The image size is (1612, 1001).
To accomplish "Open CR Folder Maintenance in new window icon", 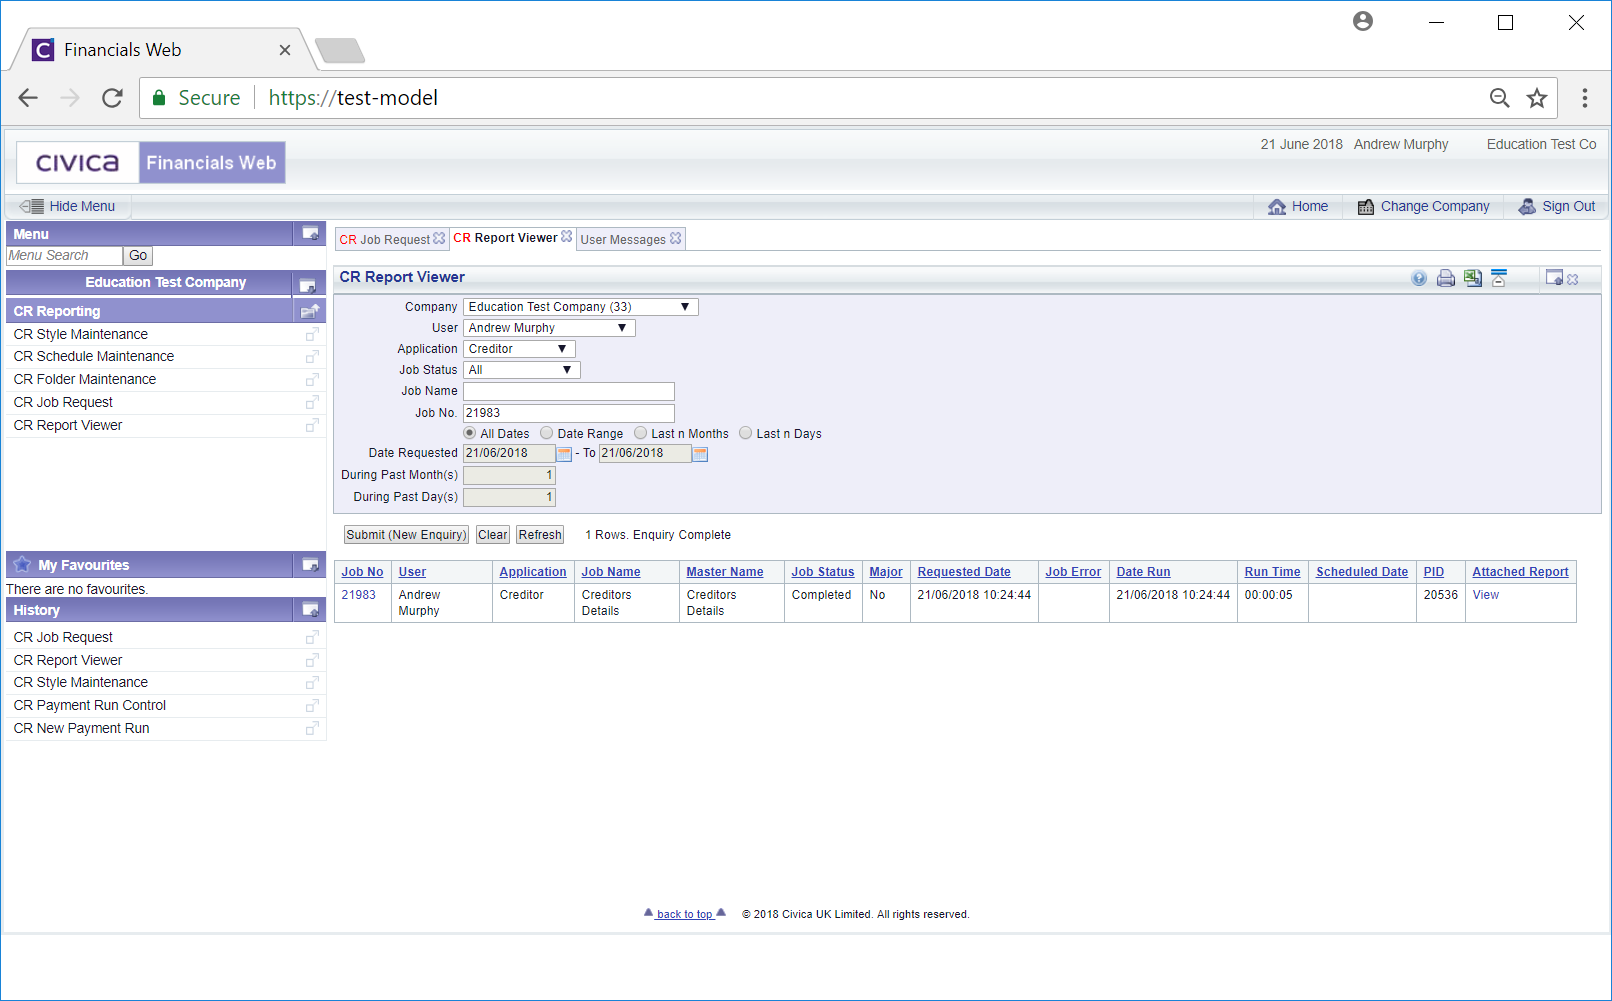I will tap(312, 380).
